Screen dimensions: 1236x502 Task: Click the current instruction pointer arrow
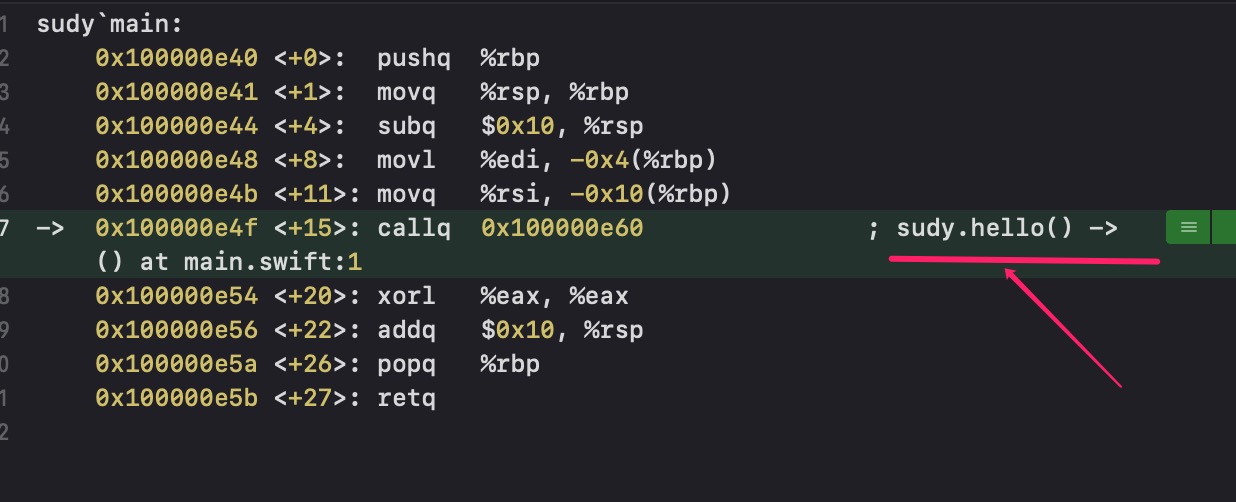pyautogui.click(x=50, y=228)
